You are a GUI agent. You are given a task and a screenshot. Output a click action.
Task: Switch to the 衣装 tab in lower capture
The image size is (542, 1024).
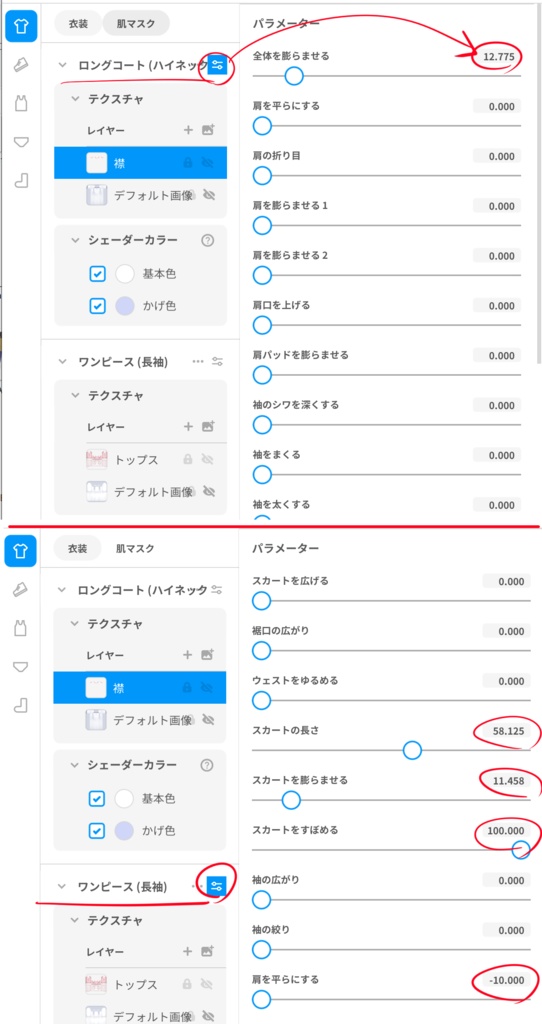pos(77,549)
